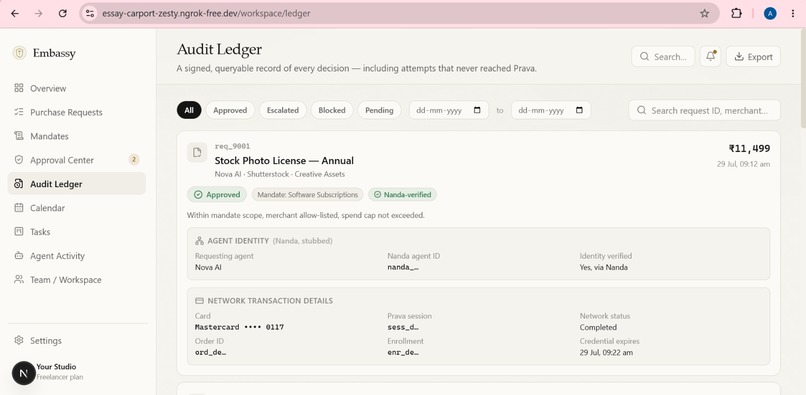Click the Export button
806x395 pixels.
click(x=753, y=57)
